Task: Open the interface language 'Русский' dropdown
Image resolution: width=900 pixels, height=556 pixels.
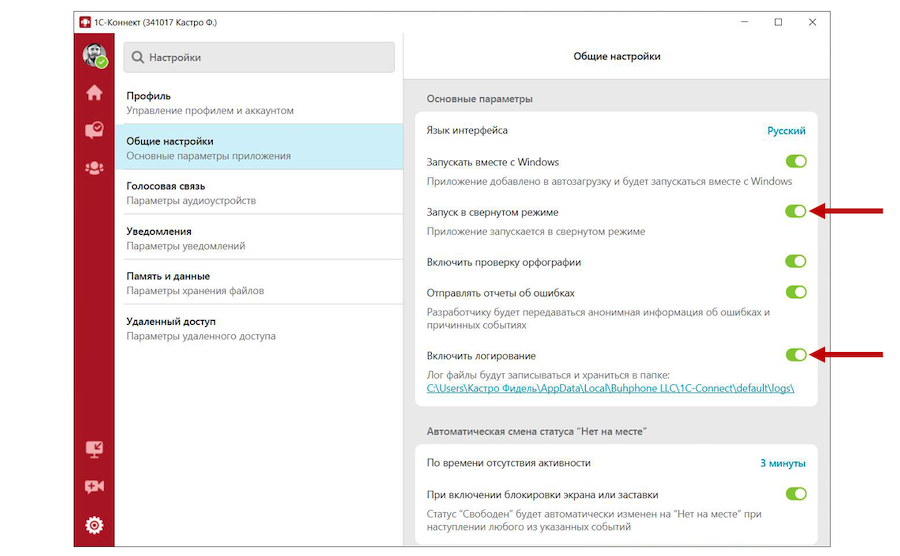Action: click(x=785, y=130)
